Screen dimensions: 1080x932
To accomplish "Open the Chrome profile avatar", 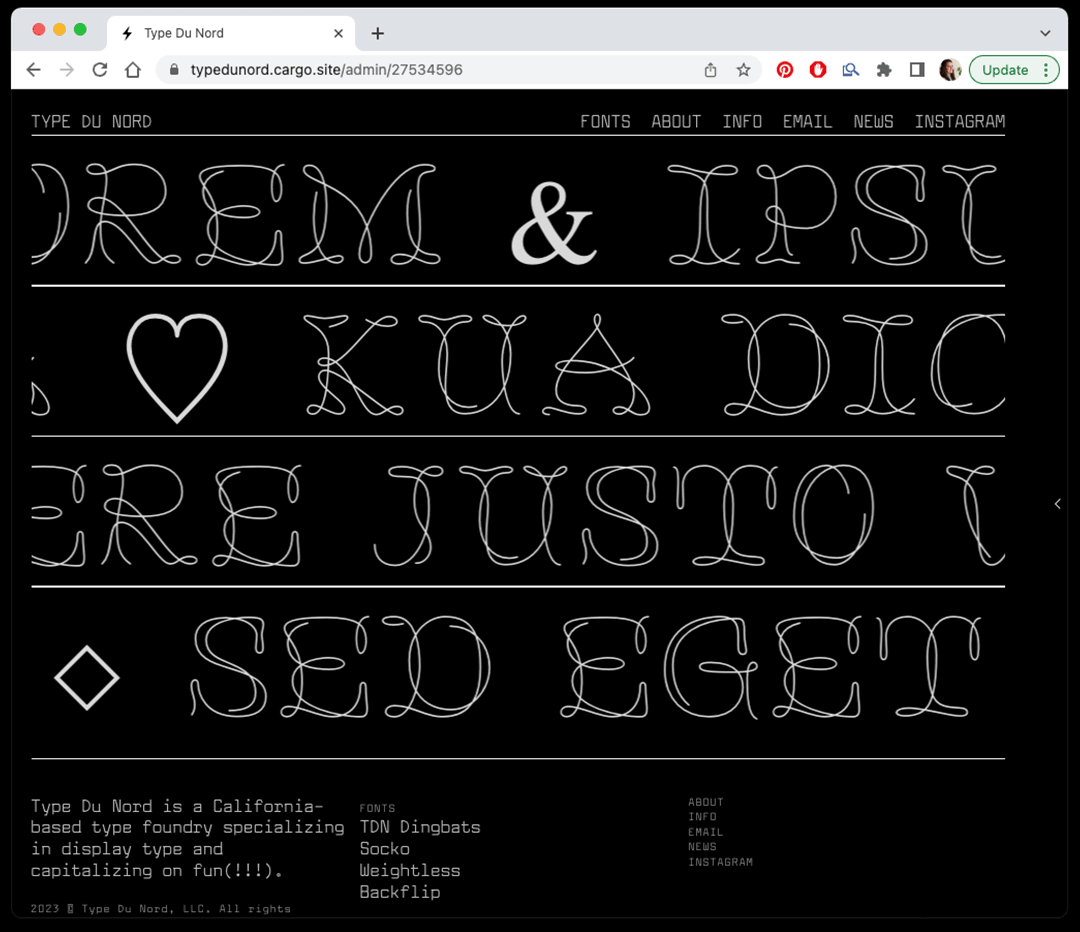I will (950, 70).
